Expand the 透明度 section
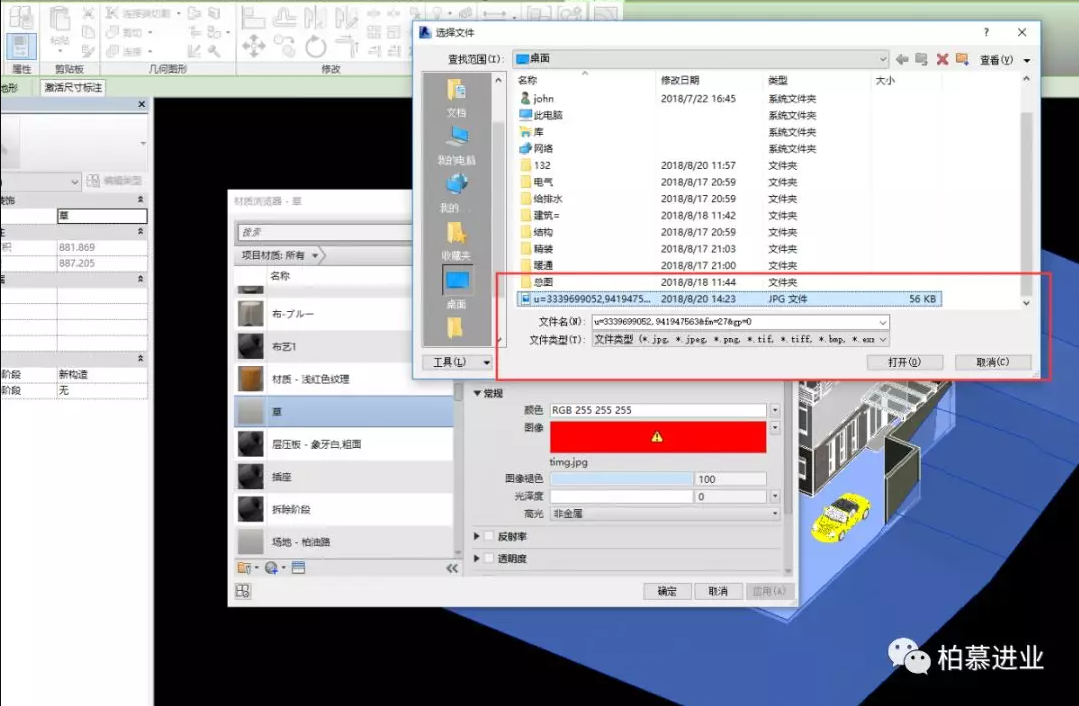Image resolution: width=1079 pixels, height=706 pixels. [476, 558]
